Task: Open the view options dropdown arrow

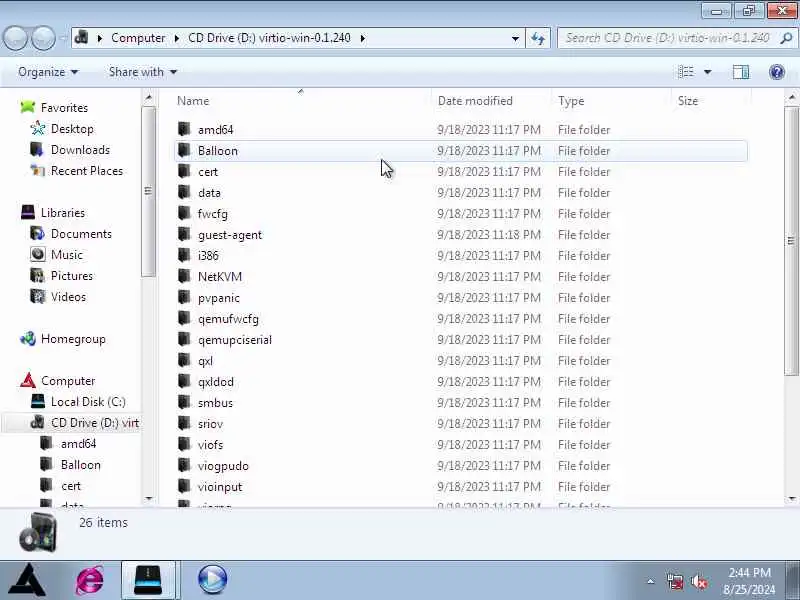Action: click(708, 72)
